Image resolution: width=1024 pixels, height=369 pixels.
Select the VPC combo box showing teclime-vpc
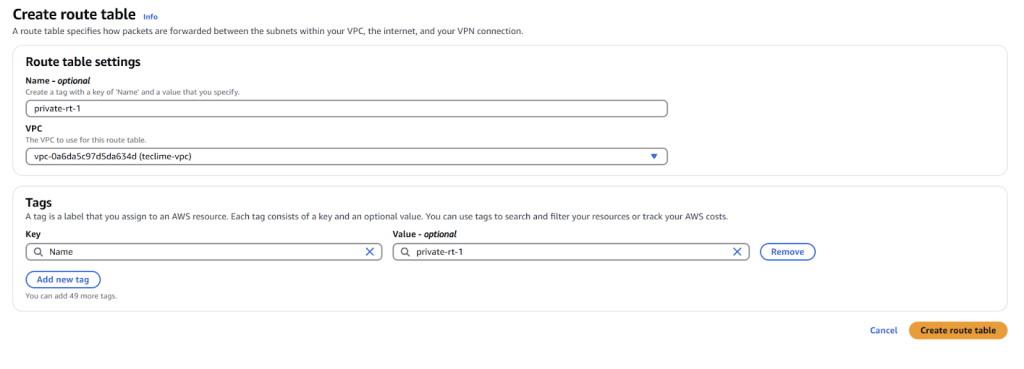[346, 157]
